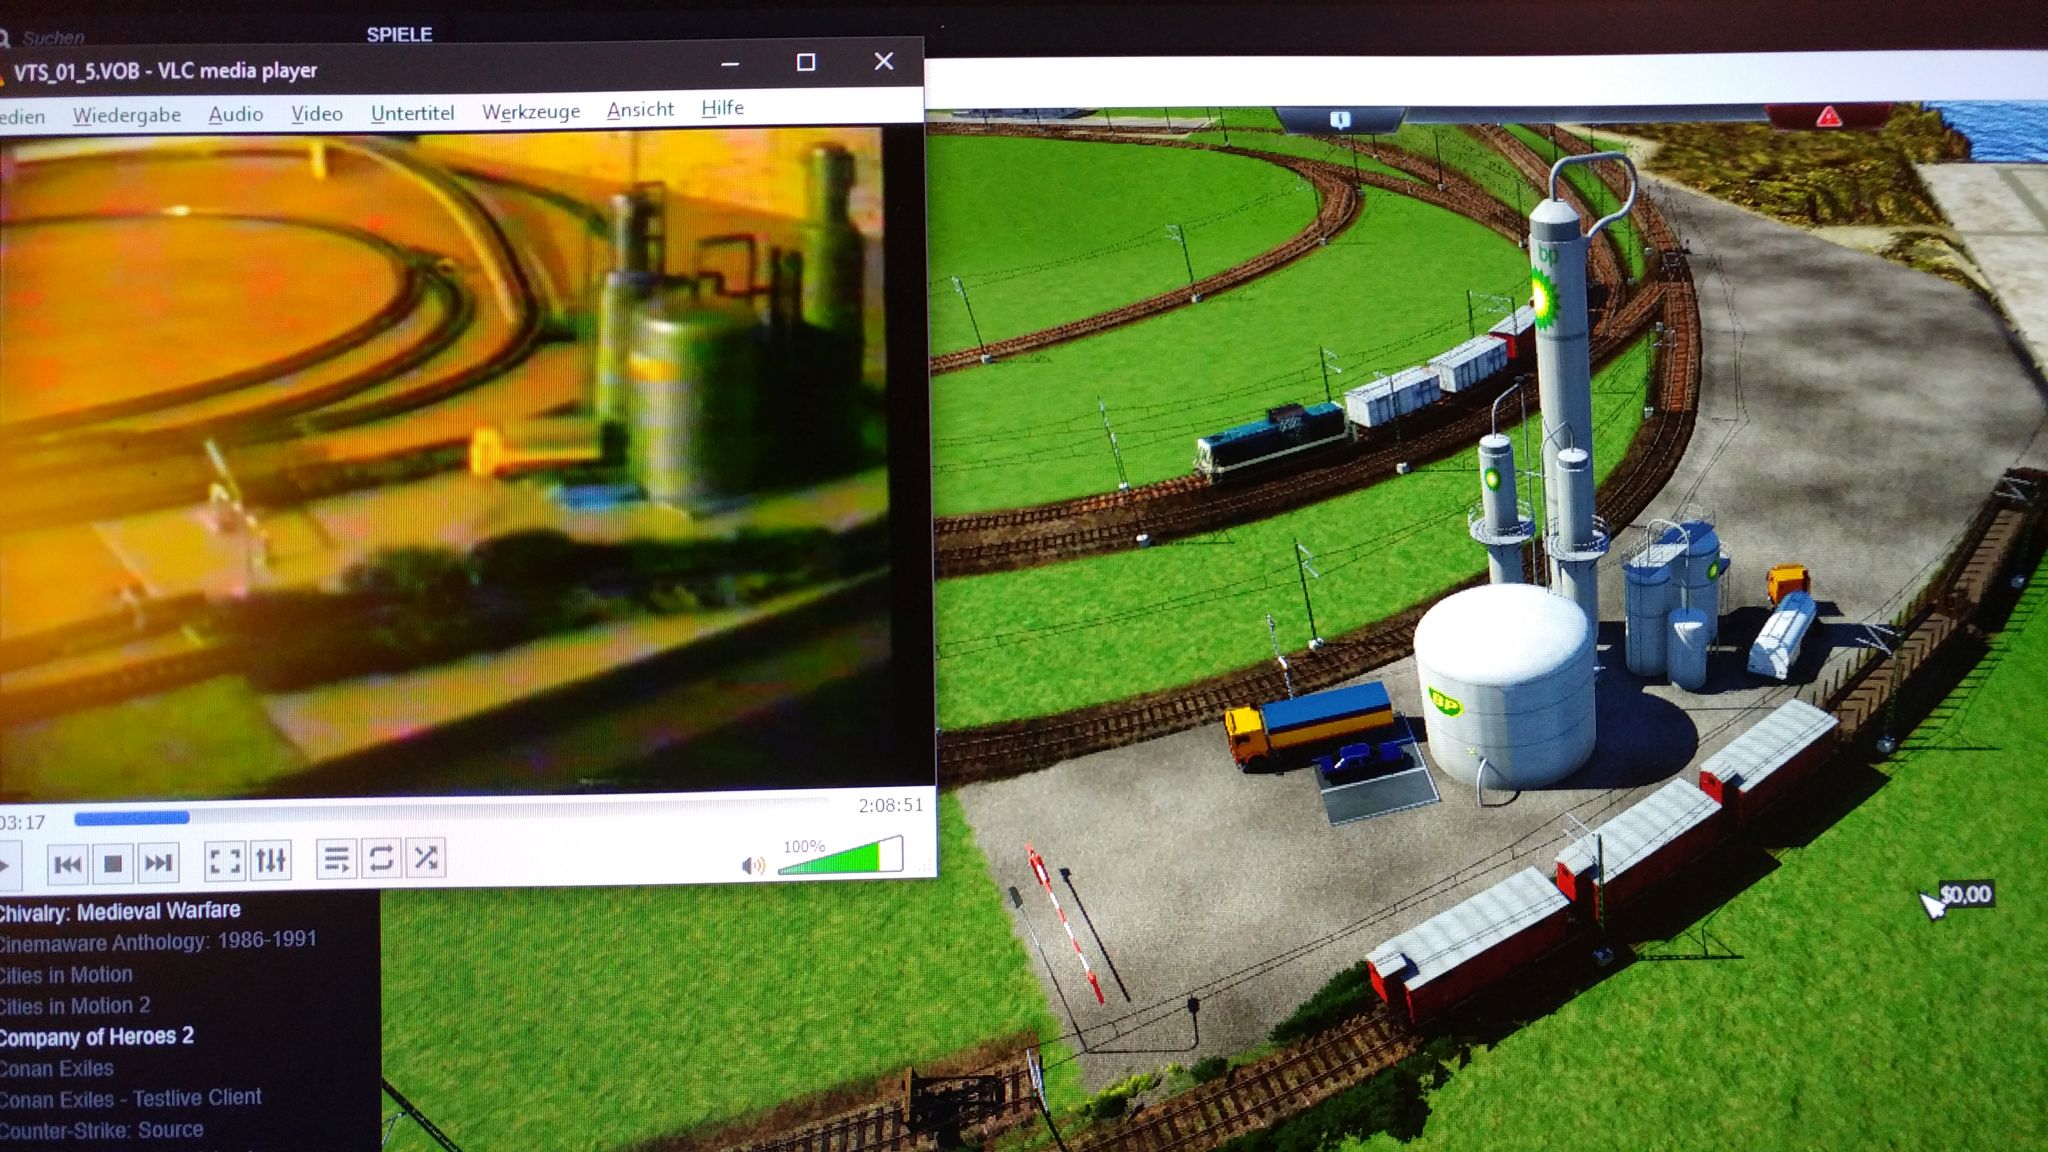
Task: Adjust the VLC volume slider
Action: 840,856
